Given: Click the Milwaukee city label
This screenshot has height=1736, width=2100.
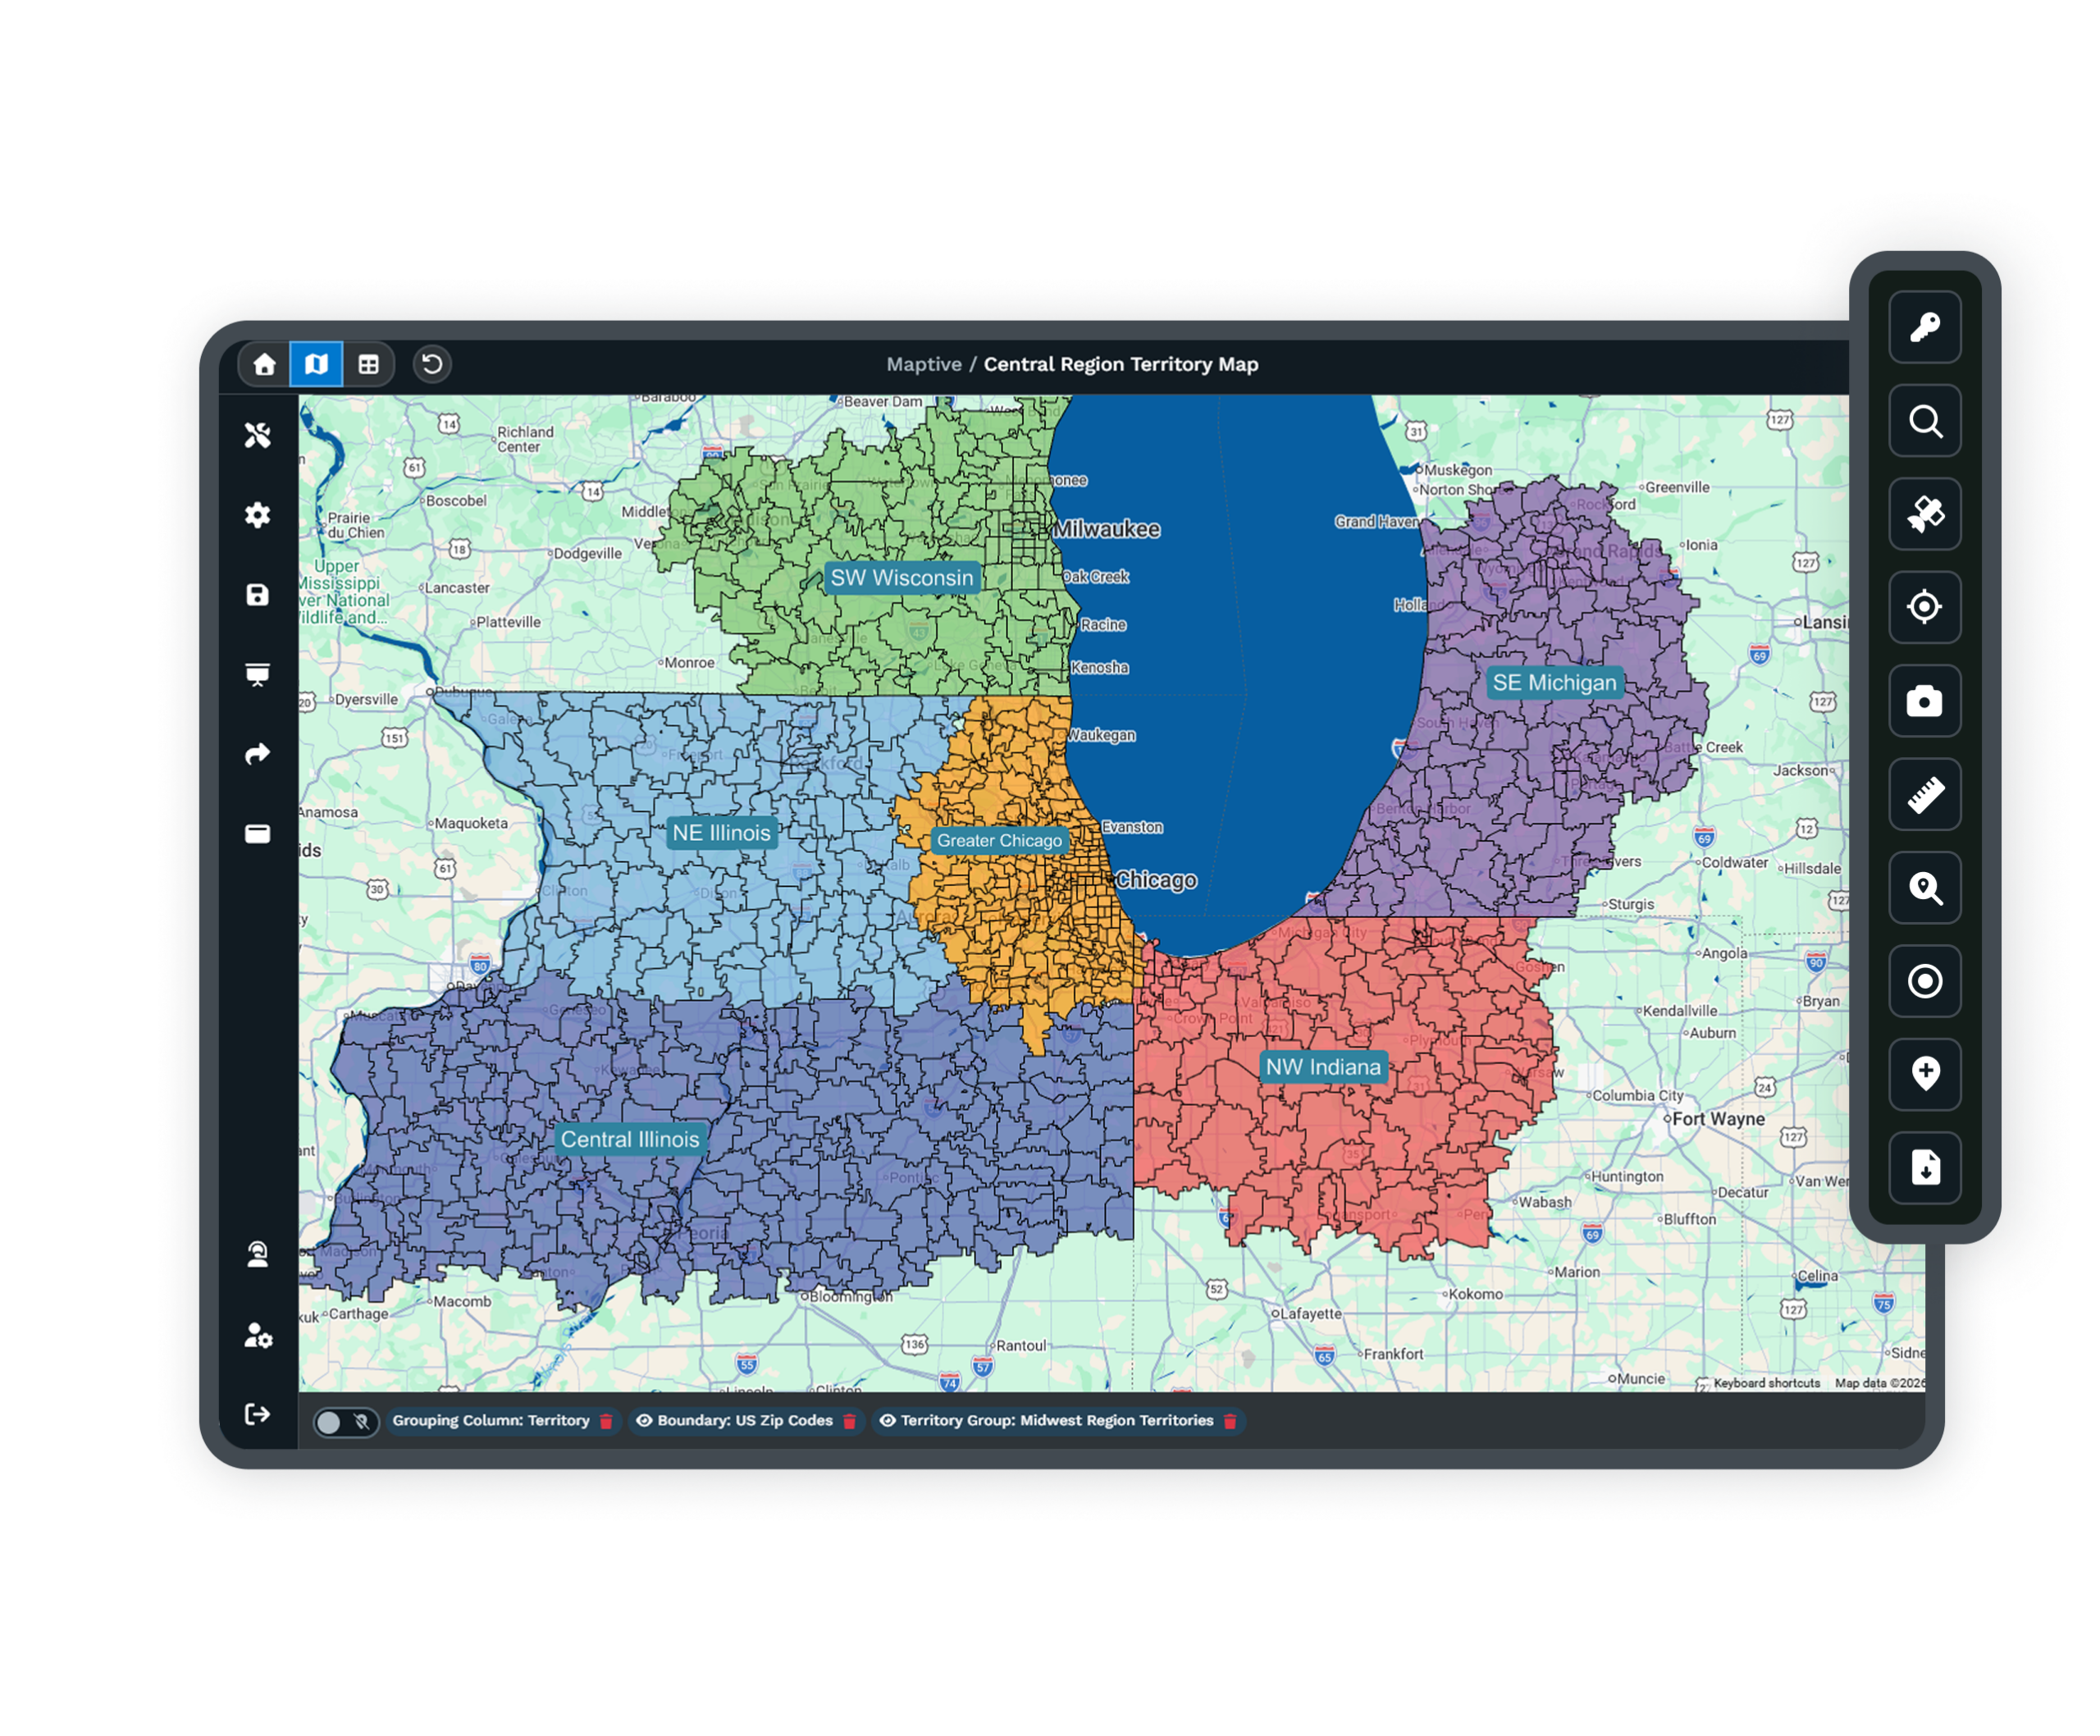Looking at the screenshot, I should 1107,529.
